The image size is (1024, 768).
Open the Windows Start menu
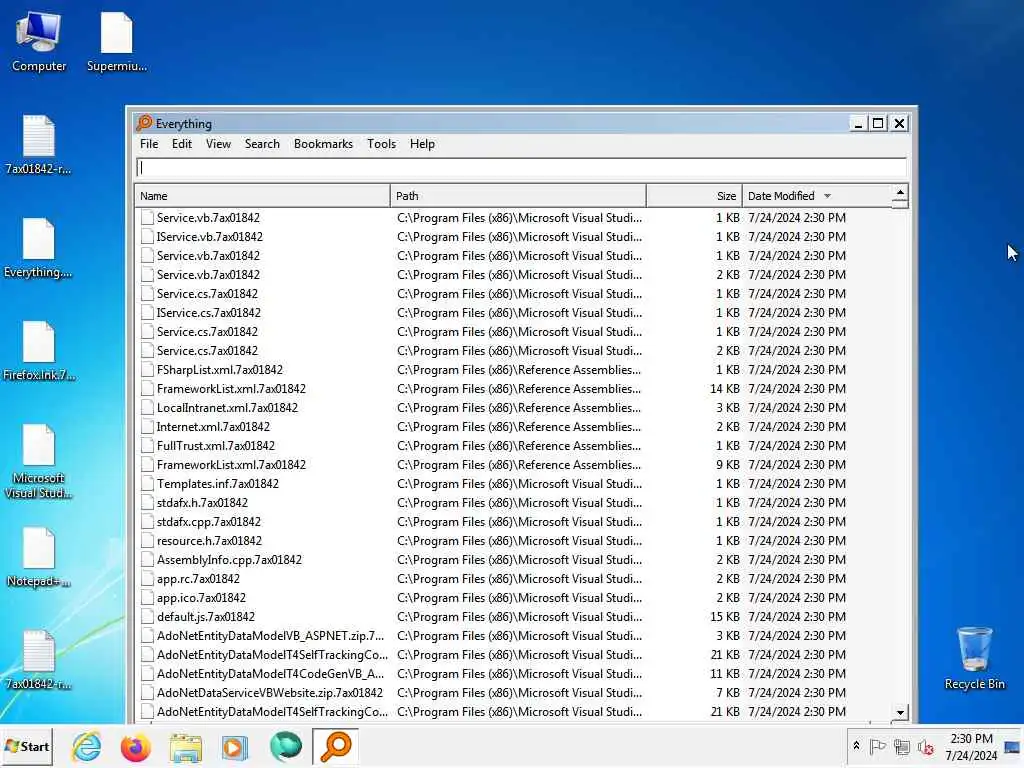[27, 746]
